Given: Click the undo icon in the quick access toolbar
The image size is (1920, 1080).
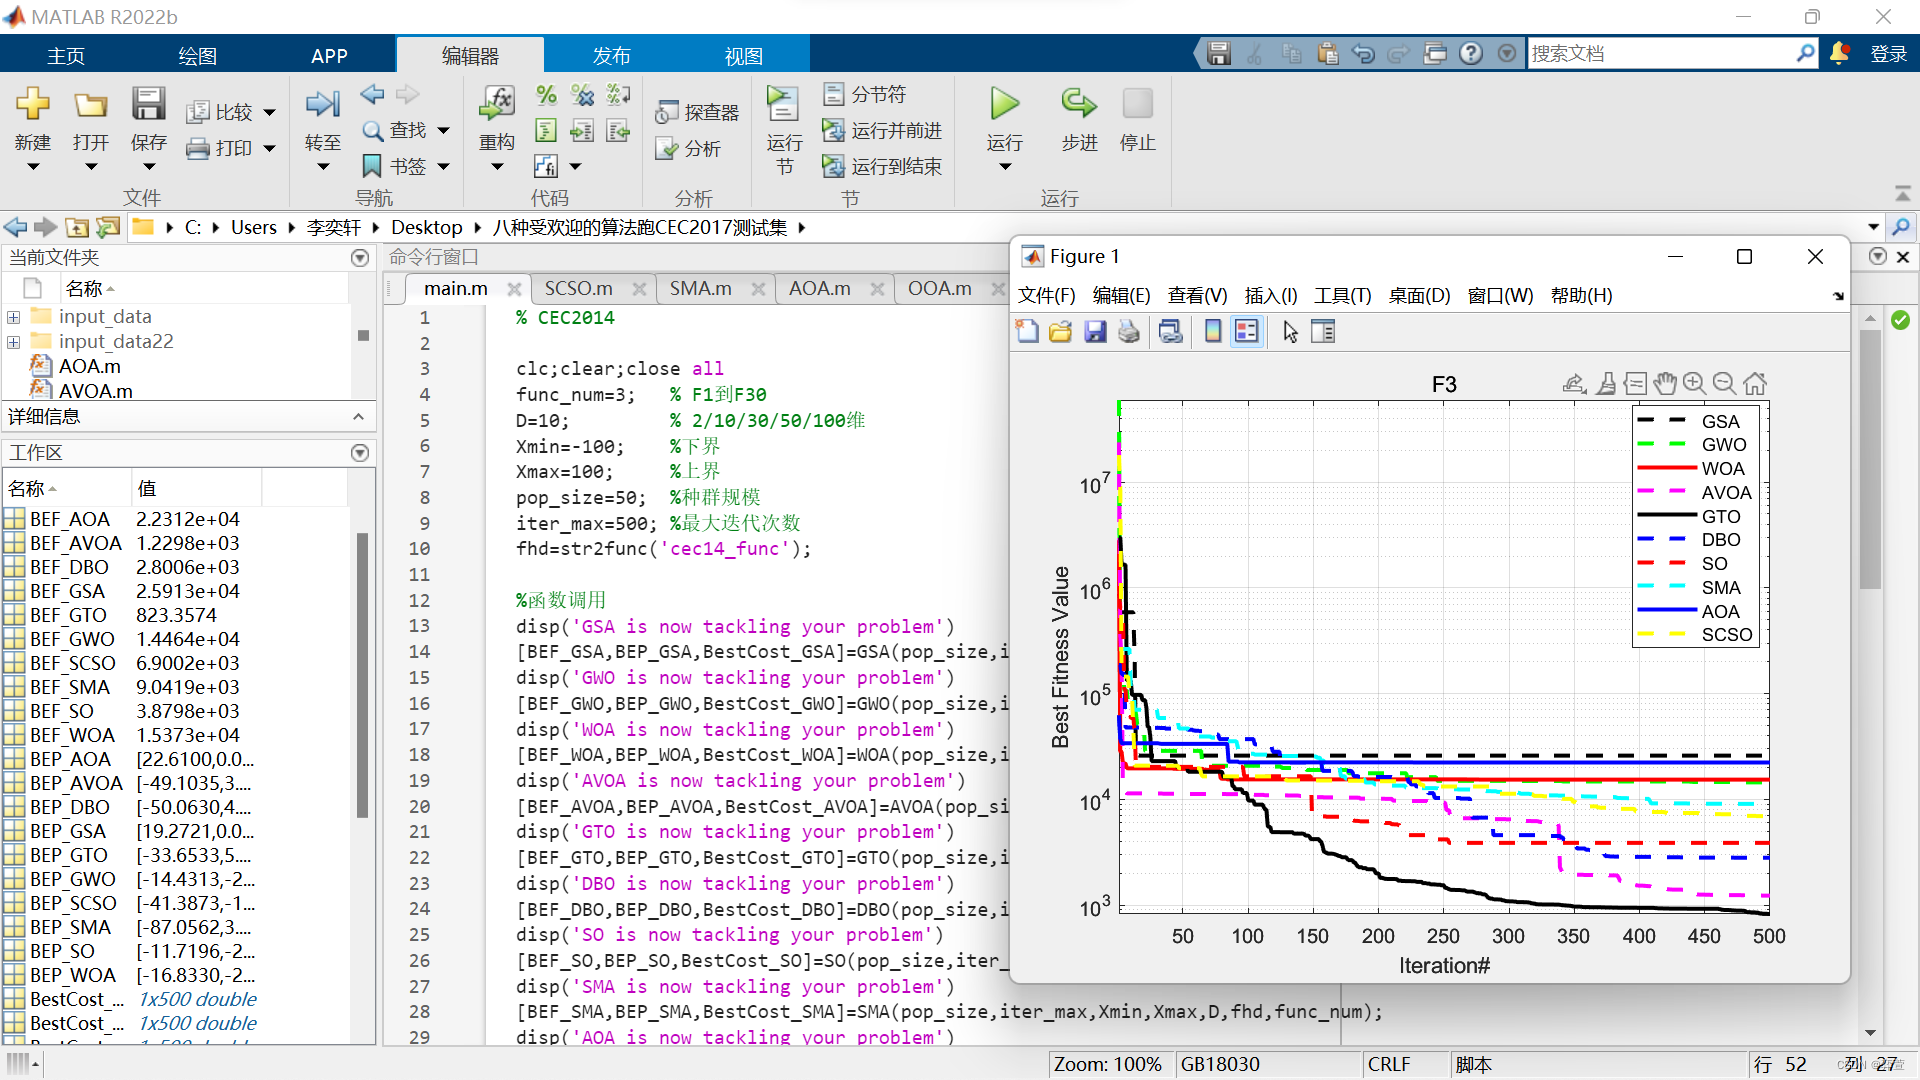Looking at the screenshot, I should (1362, 53).
